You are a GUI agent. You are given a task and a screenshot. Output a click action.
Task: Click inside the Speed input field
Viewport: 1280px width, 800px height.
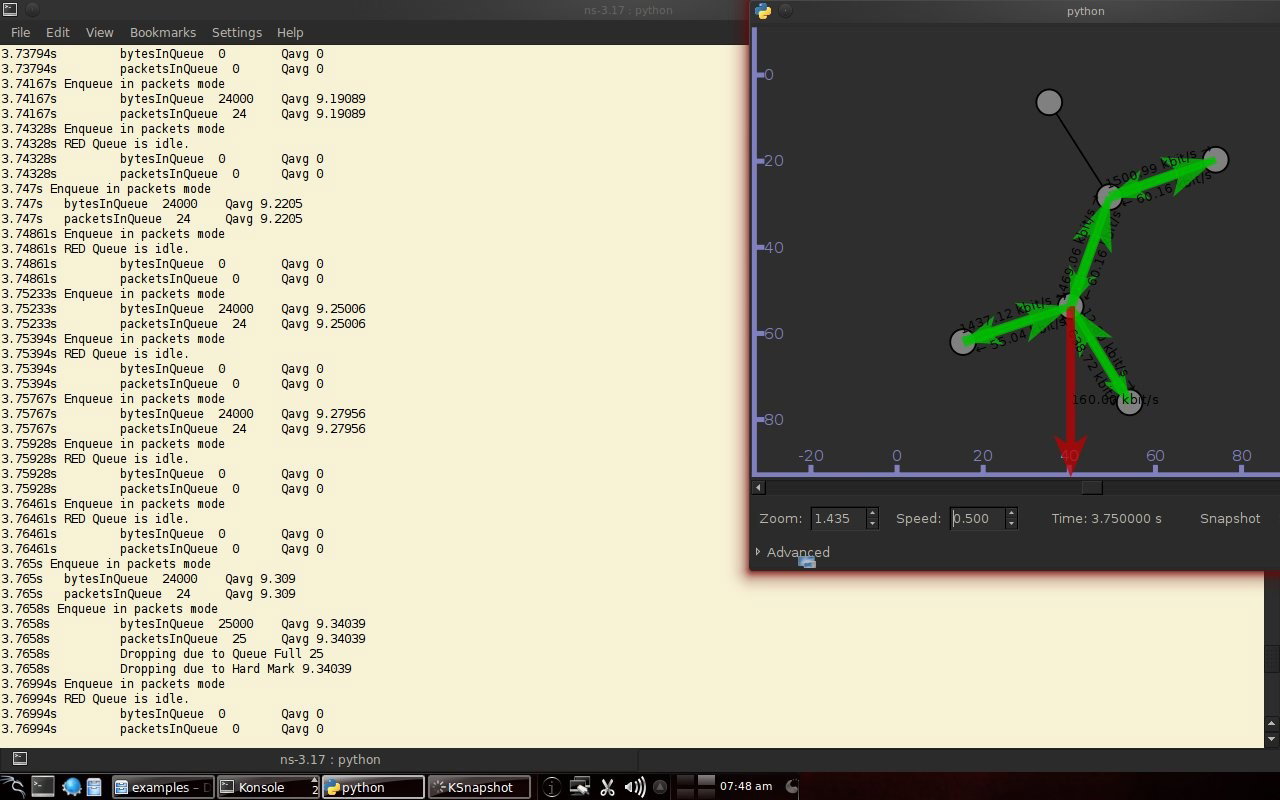[x=977, y=518]
